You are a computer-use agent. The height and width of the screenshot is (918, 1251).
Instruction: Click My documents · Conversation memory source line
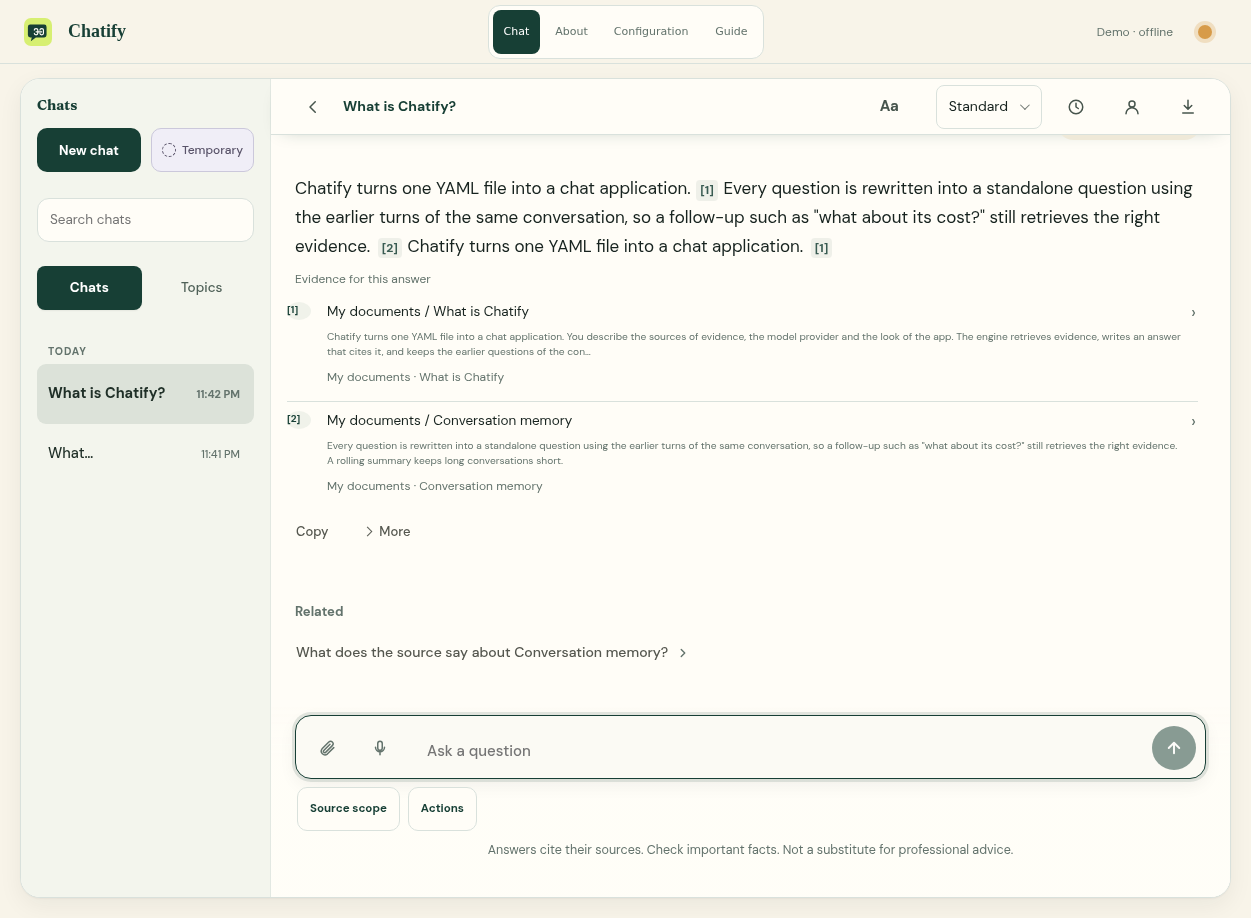tap(435, 486)
